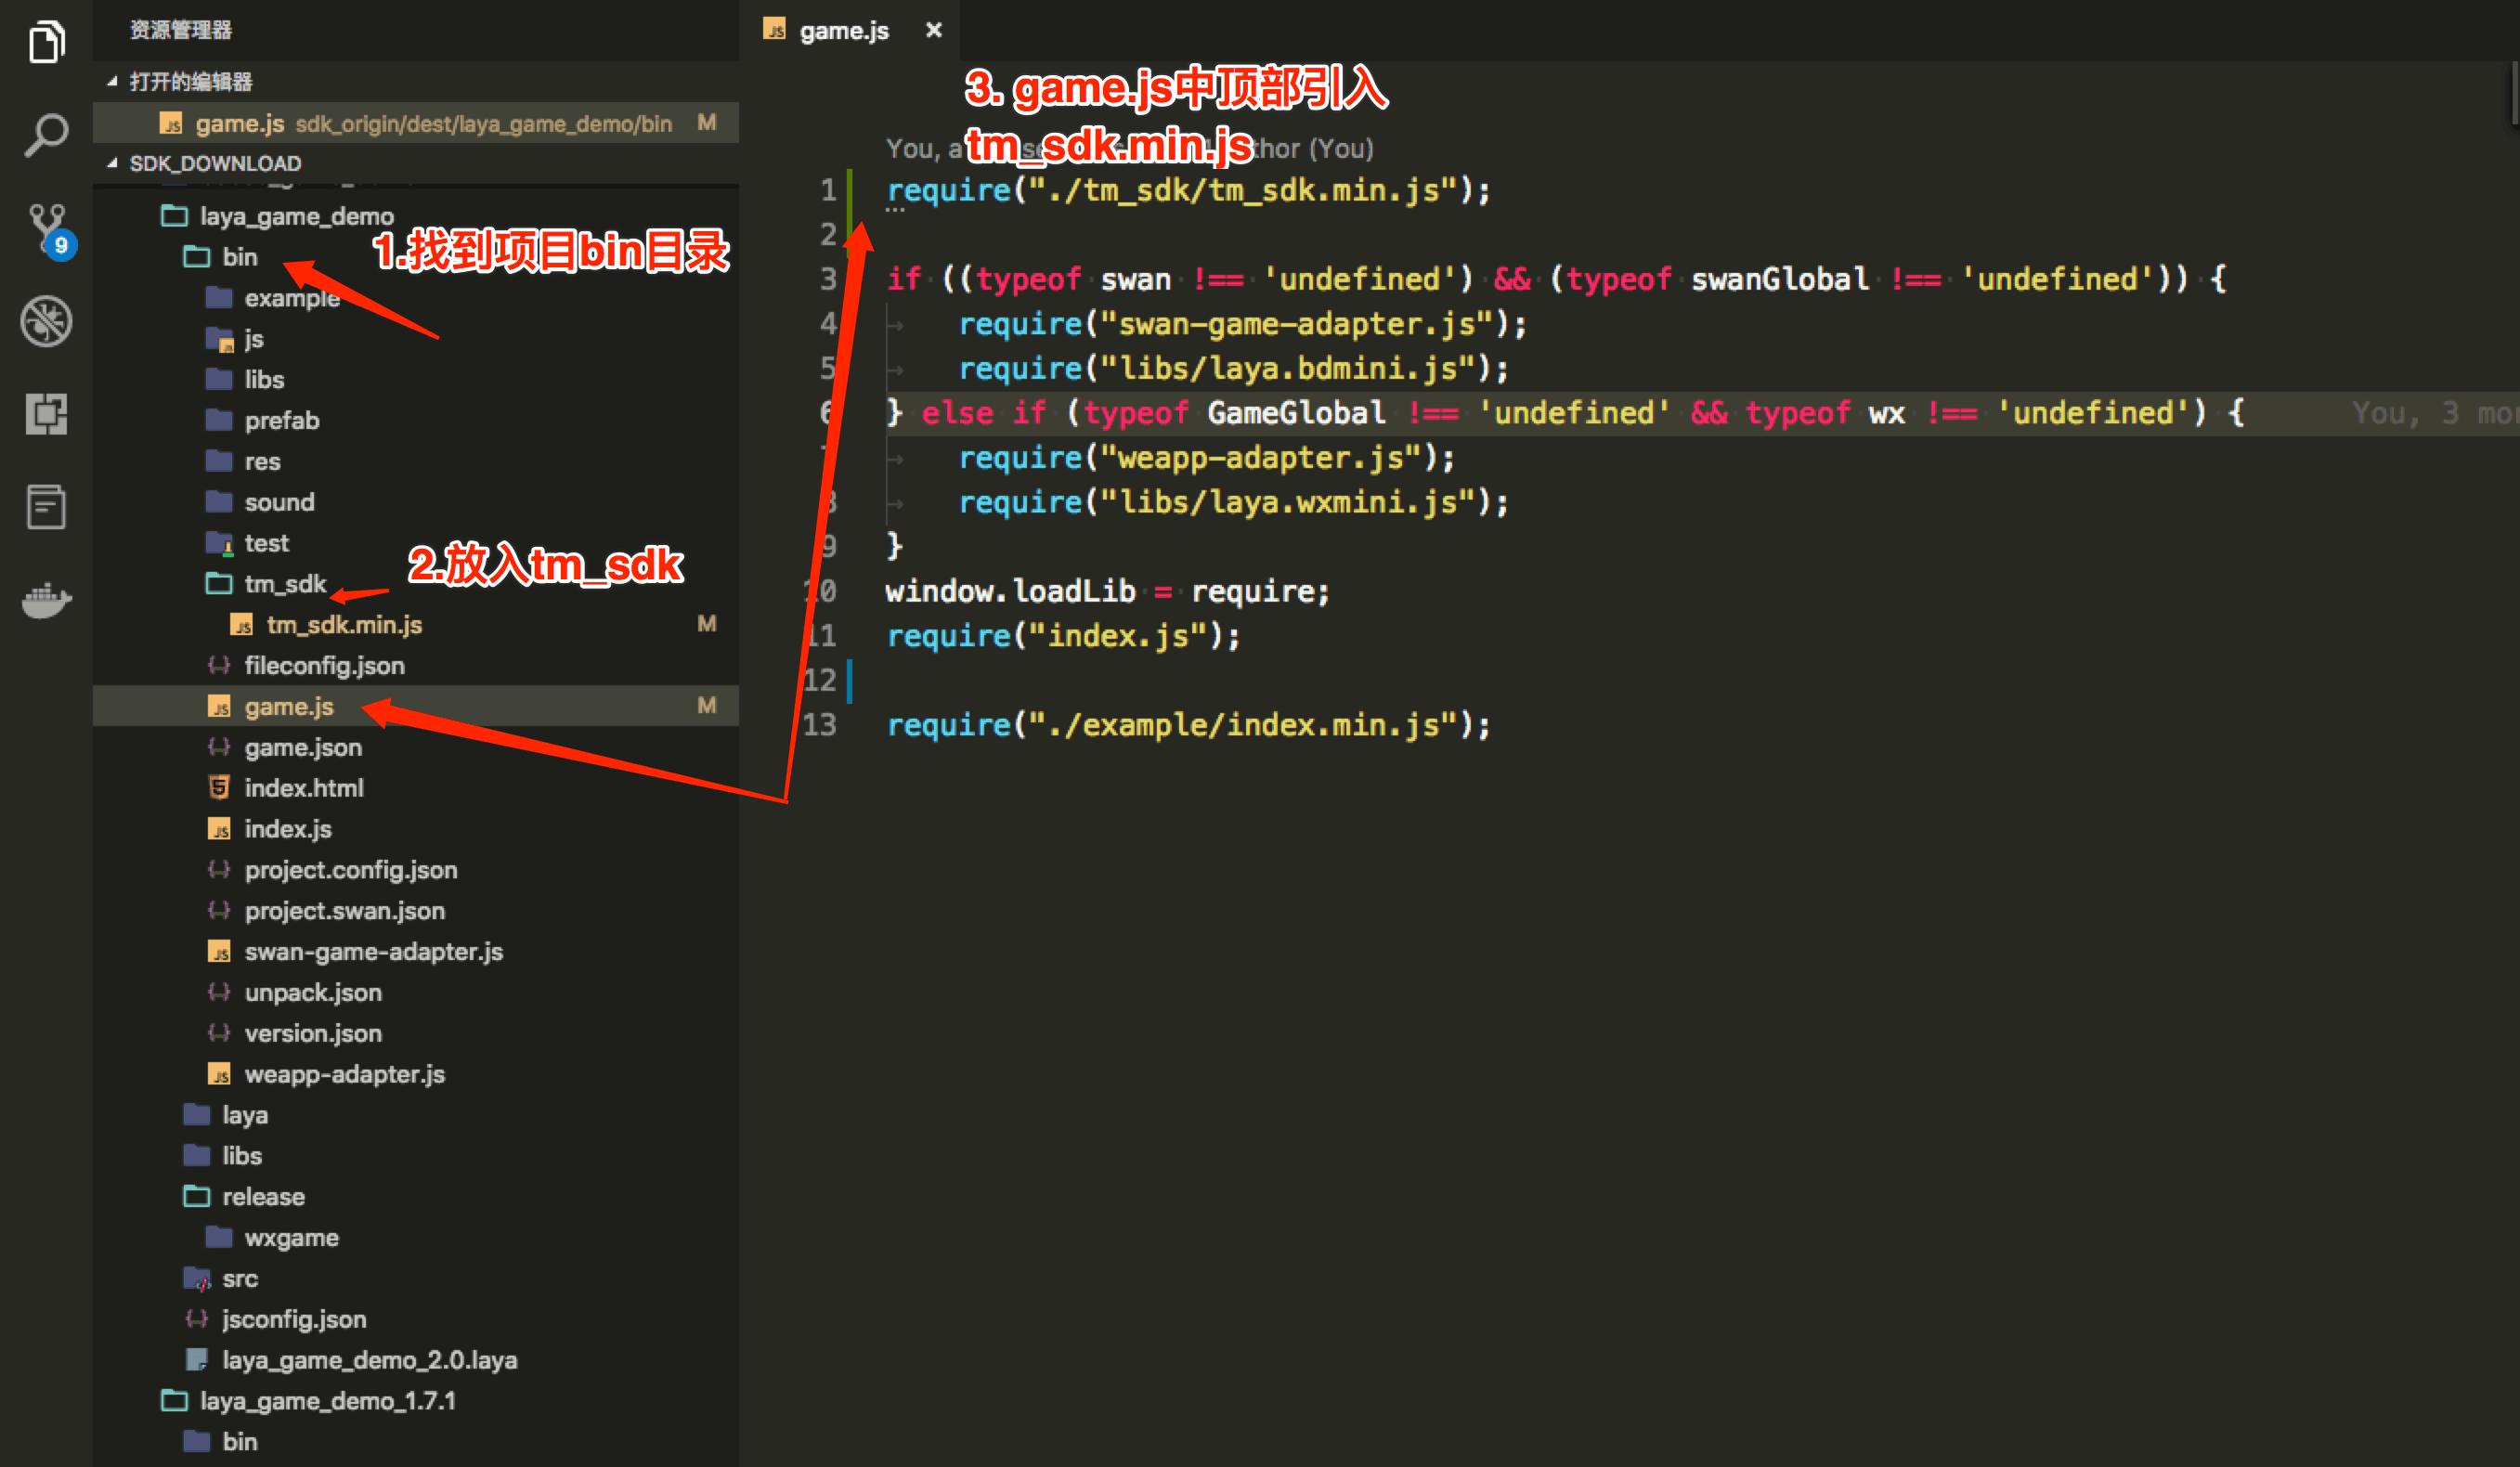Viewport: 2520px width, 1467px height.
Task: Click the editor vertical scrollbar
Action: 2514,95
